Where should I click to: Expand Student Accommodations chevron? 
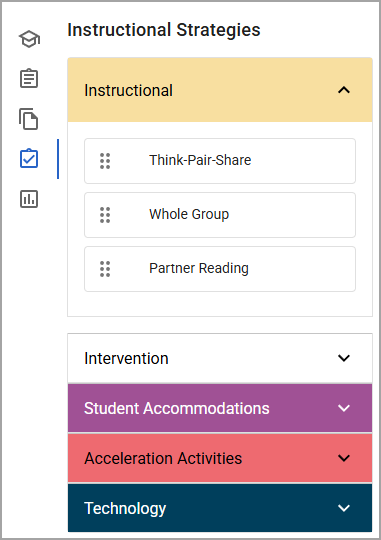[x=344, y=408]
